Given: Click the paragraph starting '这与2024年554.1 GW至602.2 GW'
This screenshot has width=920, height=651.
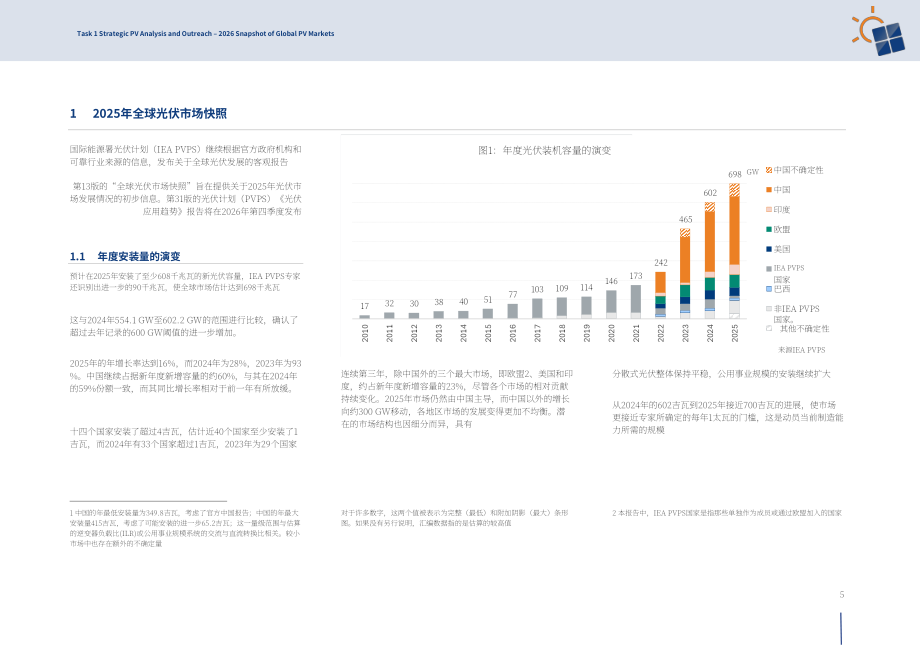Looking at the screenshot, I should [x=184, y=327].
